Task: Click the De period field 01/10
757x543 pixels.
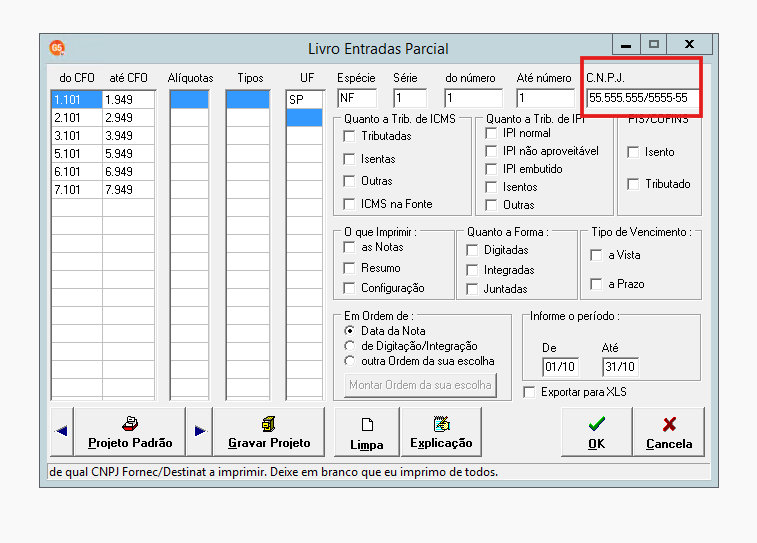Action: (560, 367)
